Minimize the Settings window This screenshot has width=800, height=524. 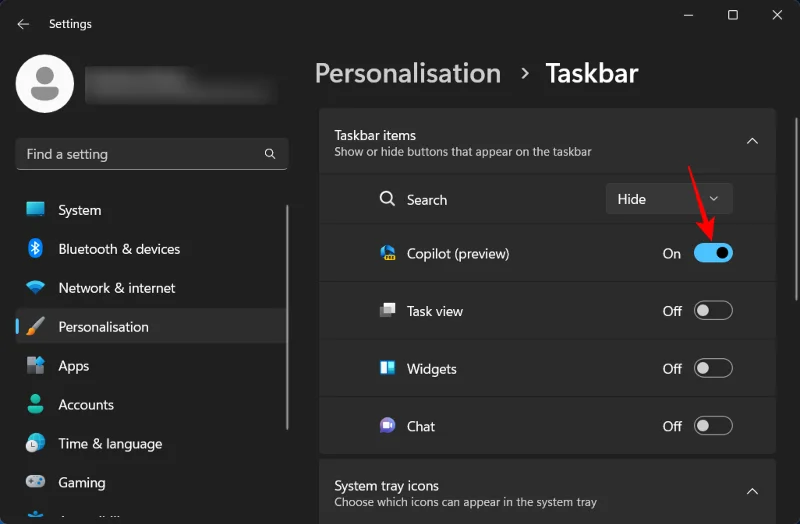pos(688,15)
